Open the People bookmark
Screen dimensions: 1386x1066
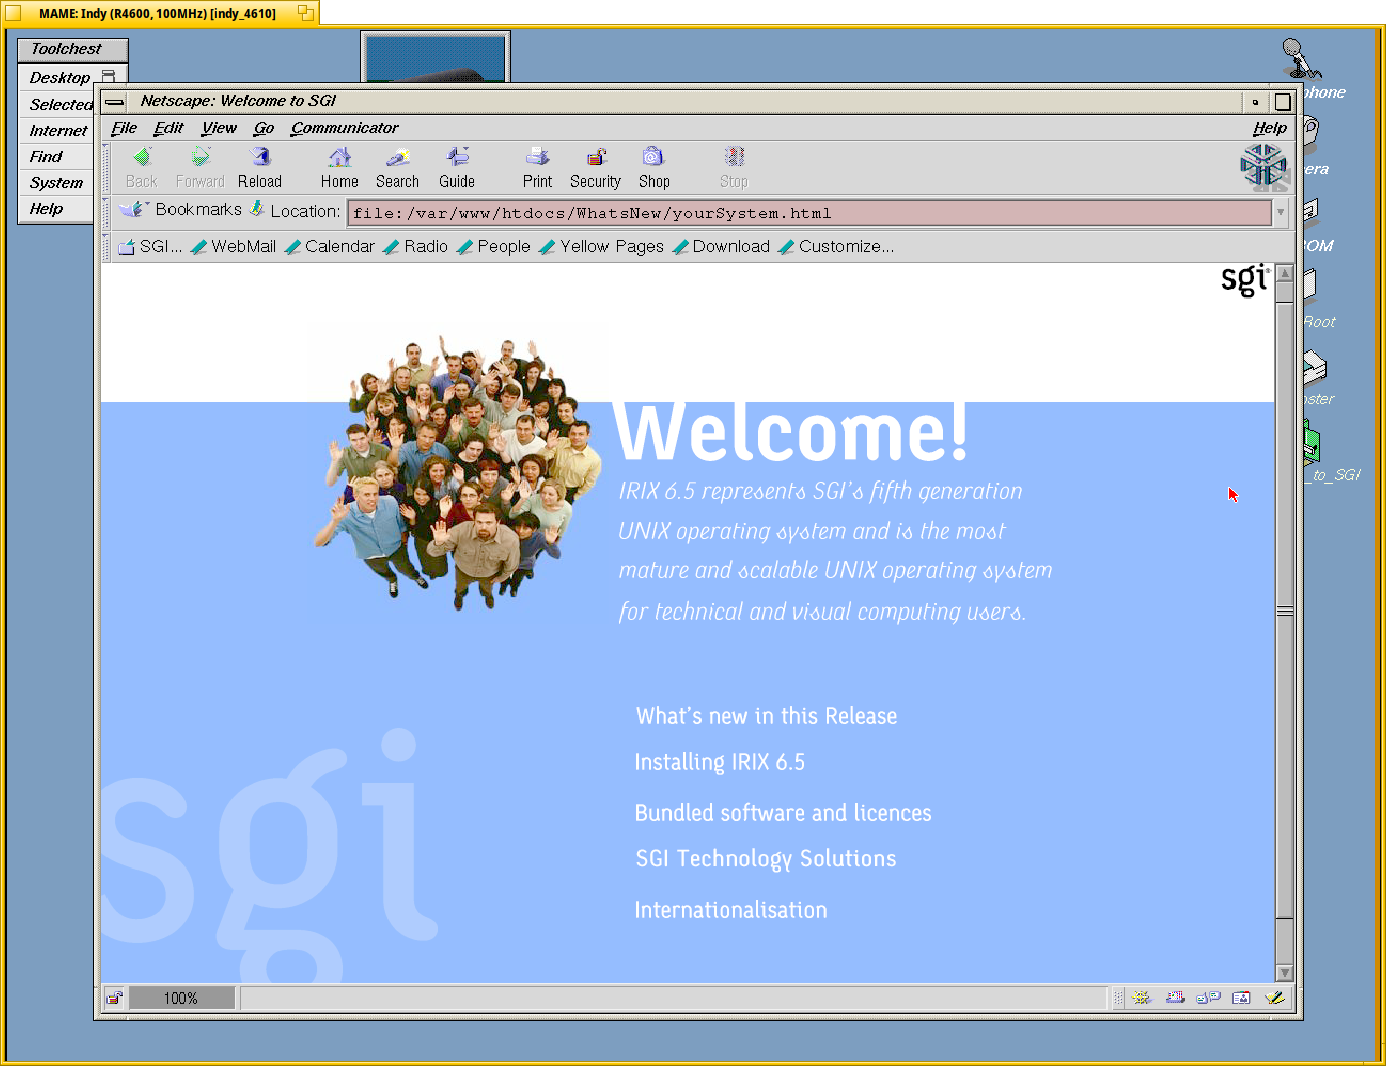tap(494, 246)
